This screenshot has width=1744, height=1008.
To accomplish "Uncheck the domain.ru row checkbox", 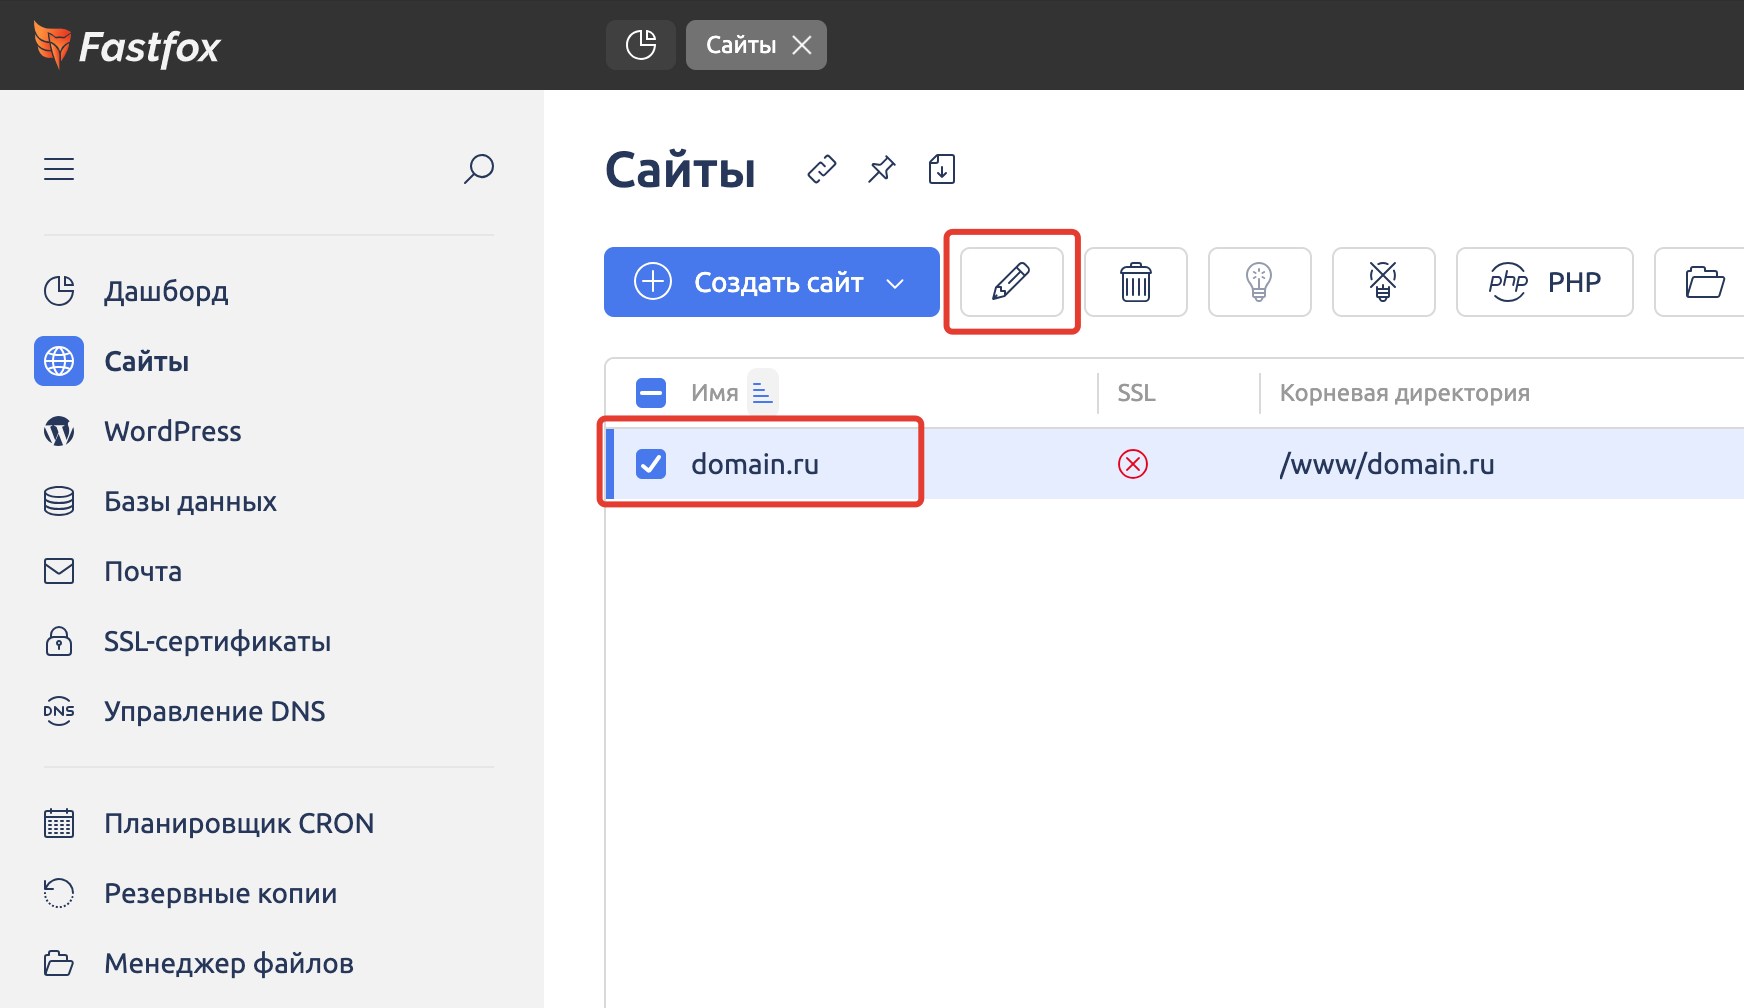I will [x=651, y=464].
